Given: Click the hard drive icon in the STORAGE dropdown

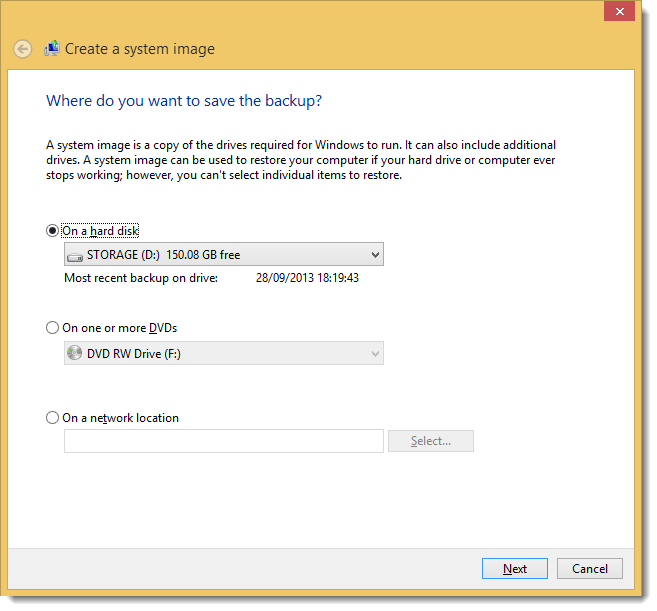Looking at the screenshot, I should [75, 256].
